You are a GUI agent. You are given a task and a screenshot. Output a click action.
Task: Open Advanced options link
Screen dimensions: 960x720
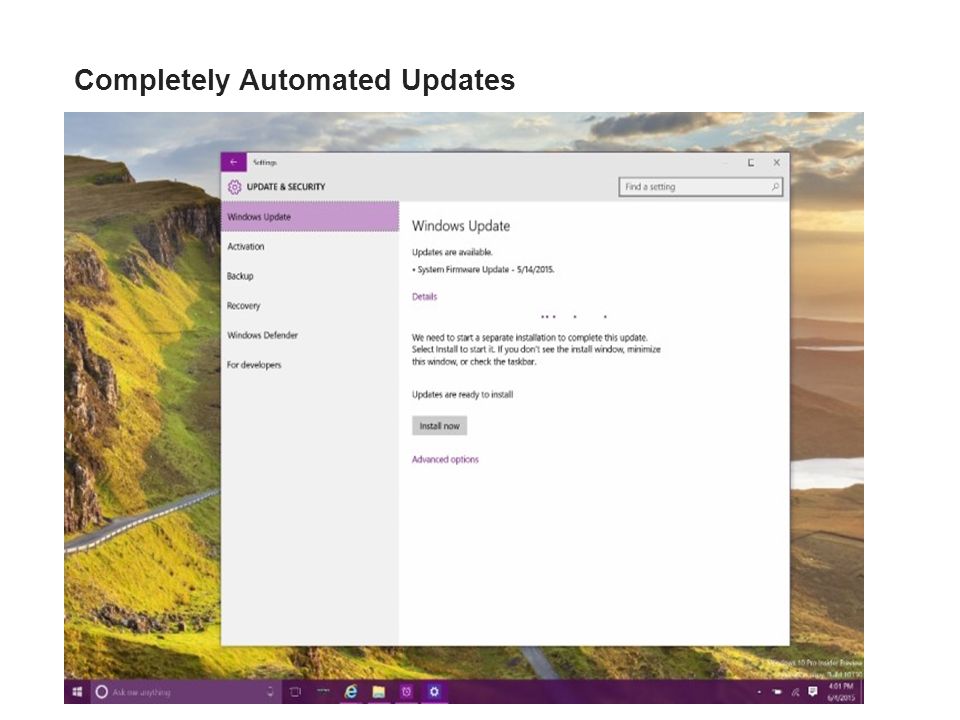445,459
